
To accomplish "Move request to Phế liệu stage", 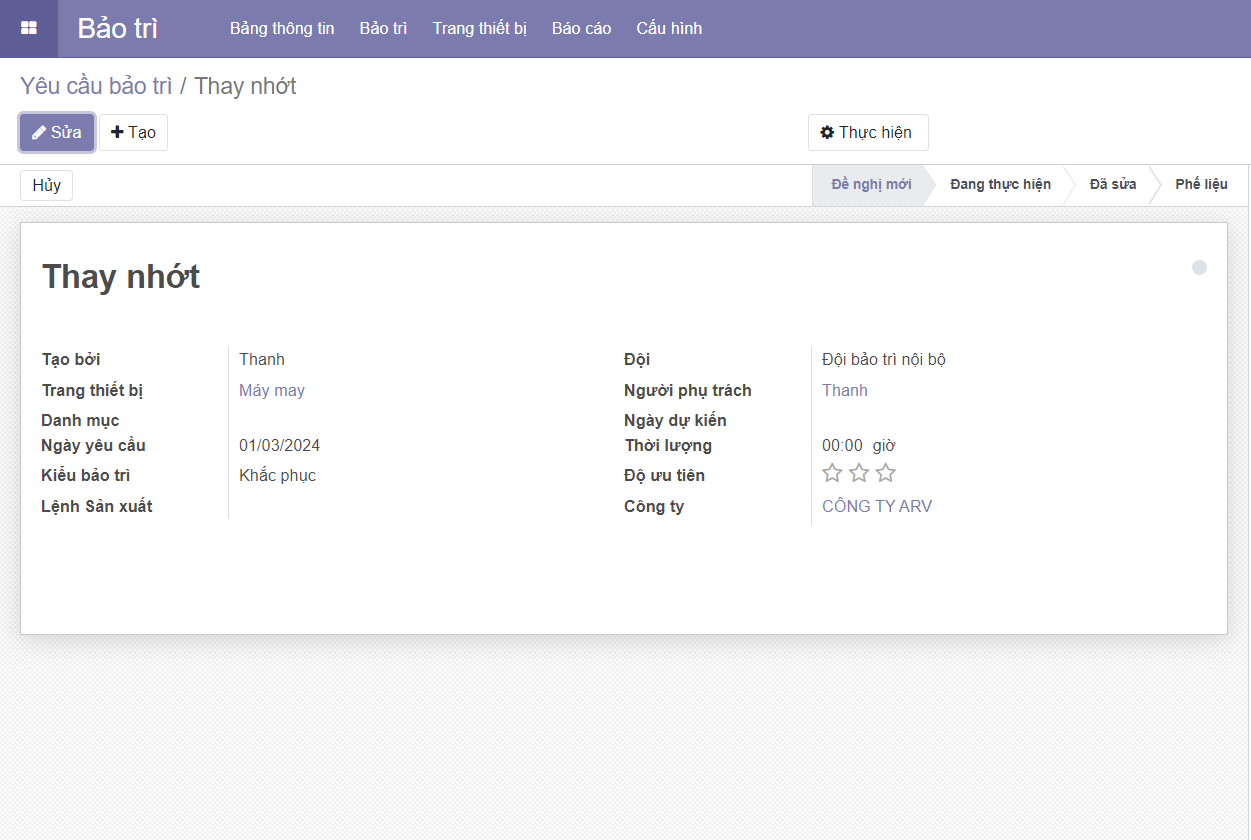I will tap(1200, 185).
